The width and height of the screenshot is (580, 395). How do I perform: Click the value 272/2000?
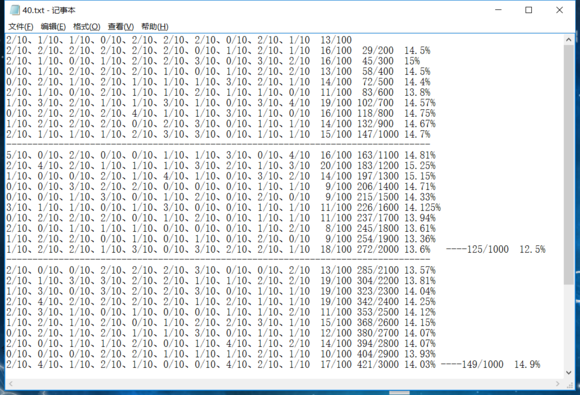[378, 249]
